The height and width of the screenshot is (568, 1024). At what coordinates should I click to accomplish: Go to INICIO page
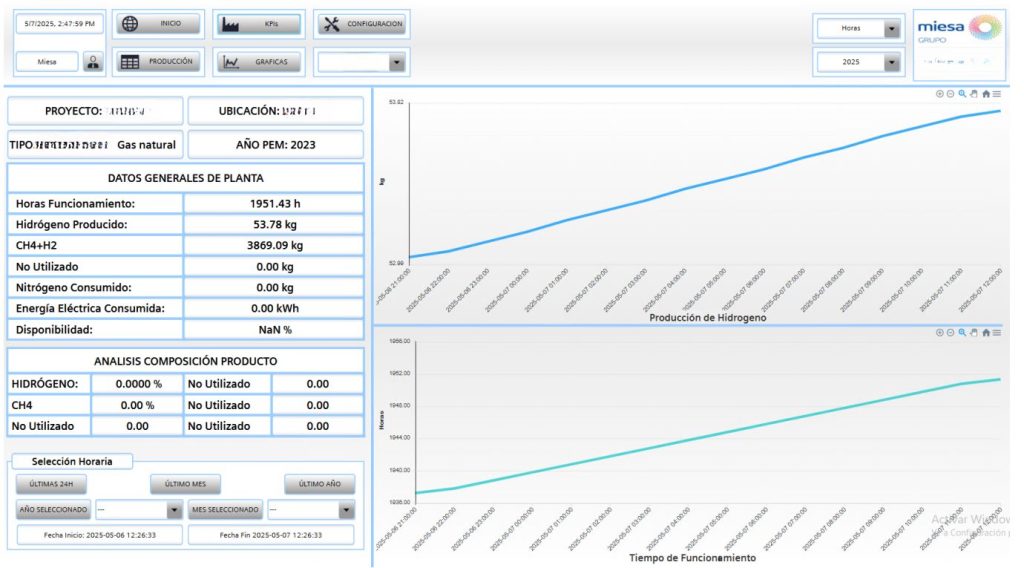pos(159,24)
